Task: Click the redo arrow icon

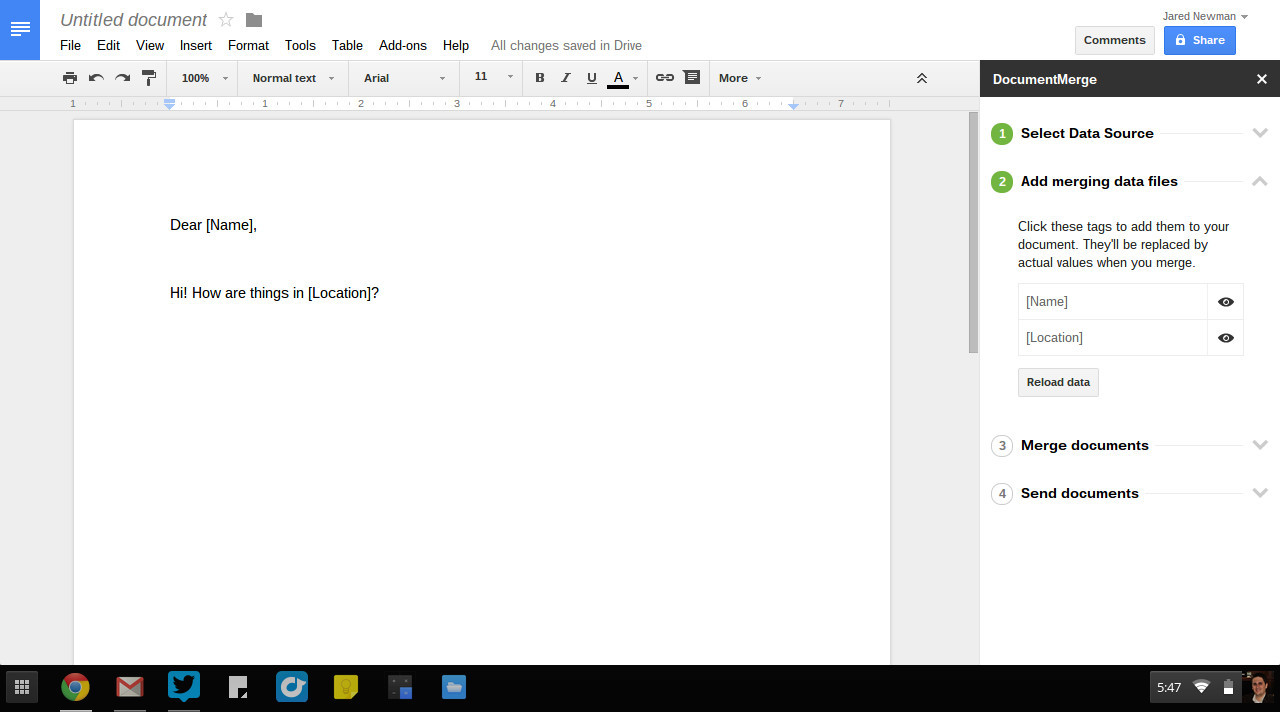Action: (122, 78)
